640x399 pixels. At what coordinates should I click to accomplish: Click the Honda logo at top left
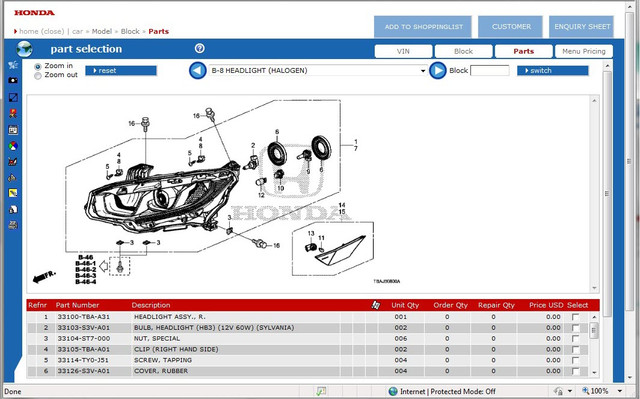(x=34, y=13)
